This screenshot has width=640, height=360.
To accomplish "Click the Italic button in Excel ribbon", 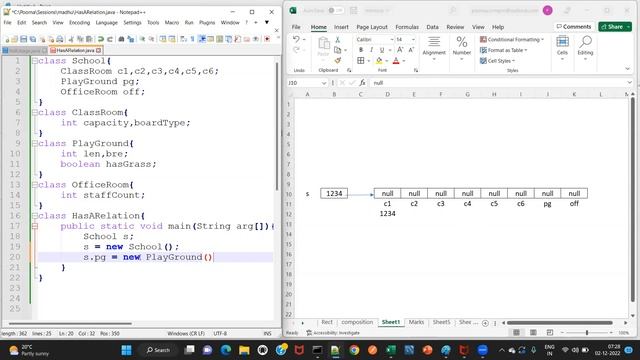I will pos(371,50).
